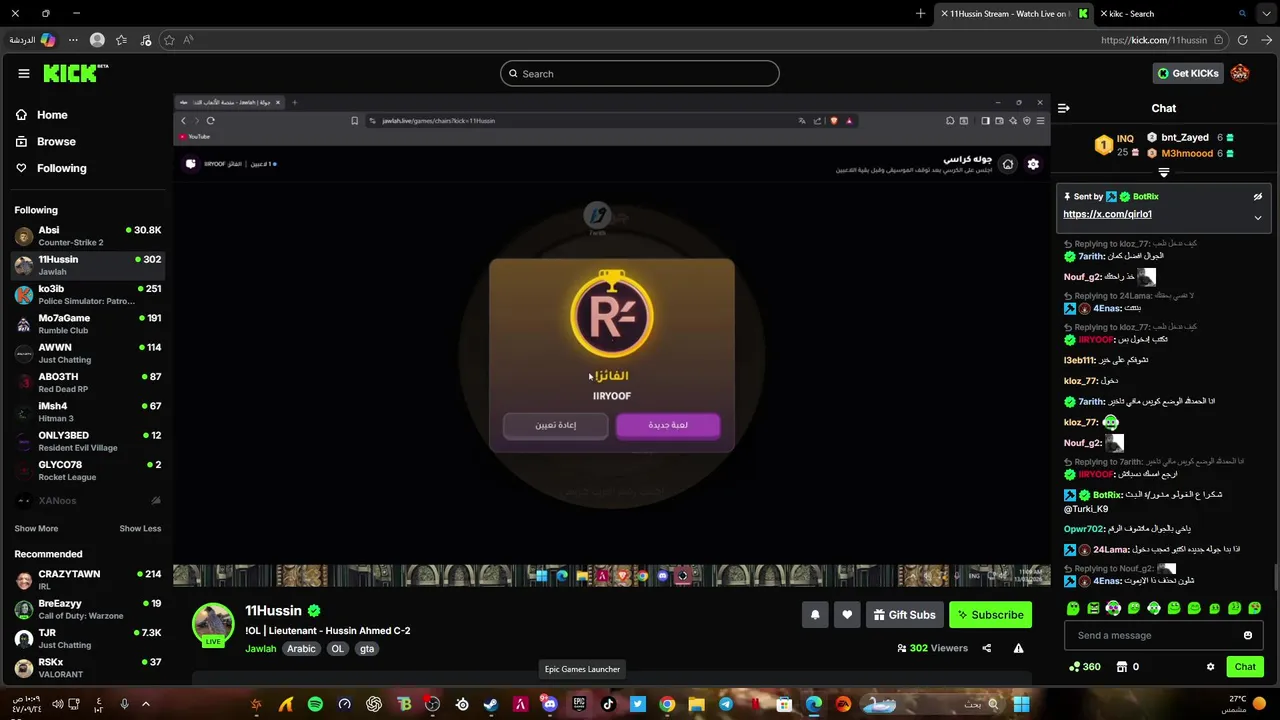
Task: Open Epic Games Launcher from taskbar
Action: coord(579,704)
